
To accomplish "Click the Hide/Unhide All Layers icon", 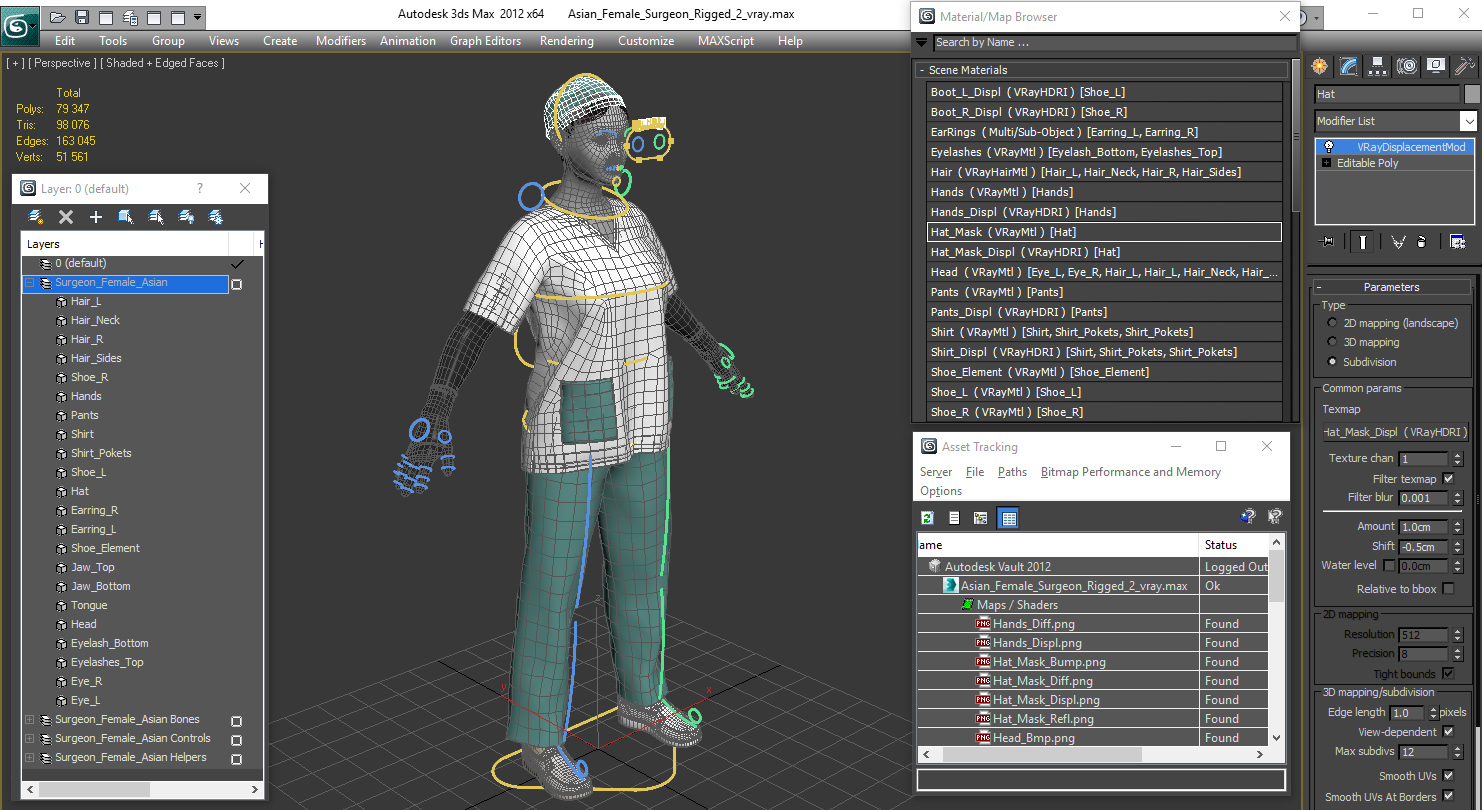I will [x=186, y=216].
